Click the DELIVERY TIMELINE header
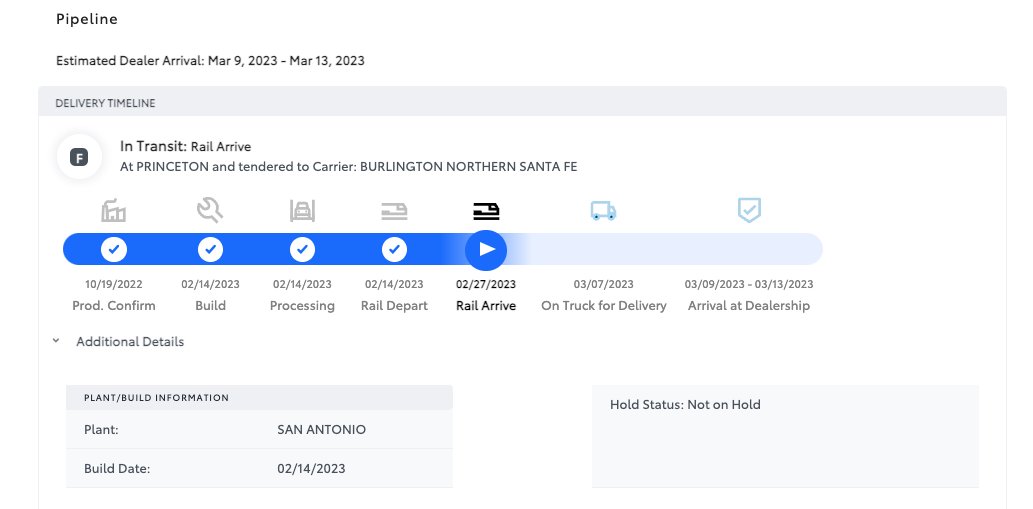1033x509 pixels. tap(105, 103)
